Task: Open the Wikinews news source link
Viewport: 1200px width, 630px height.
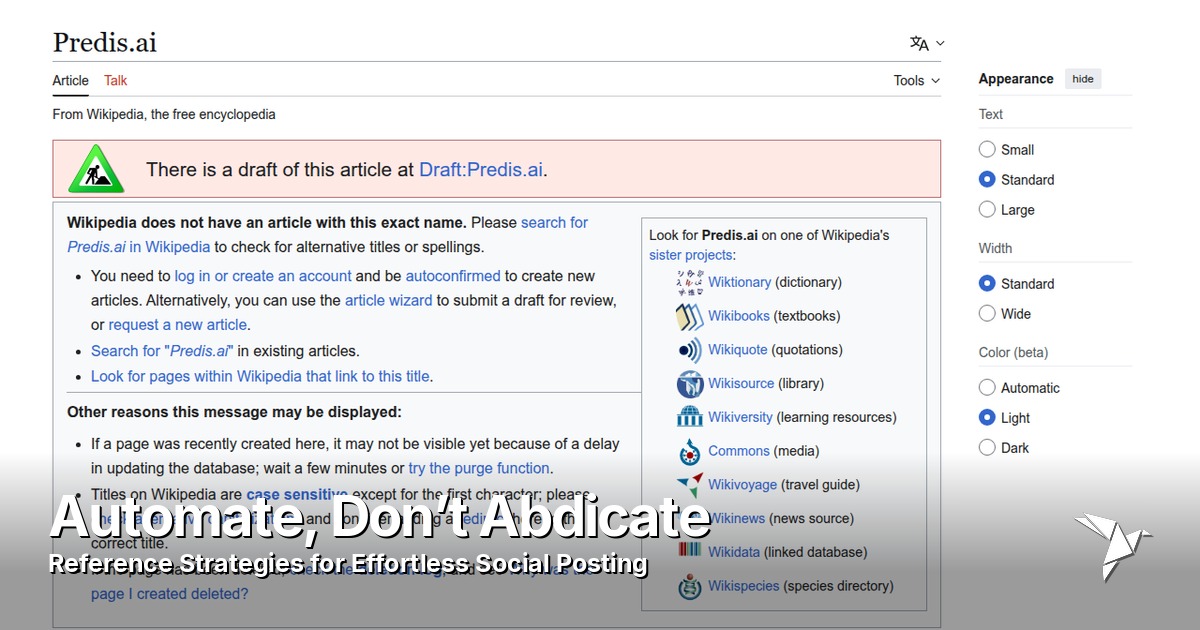Action: coord(737,518)
